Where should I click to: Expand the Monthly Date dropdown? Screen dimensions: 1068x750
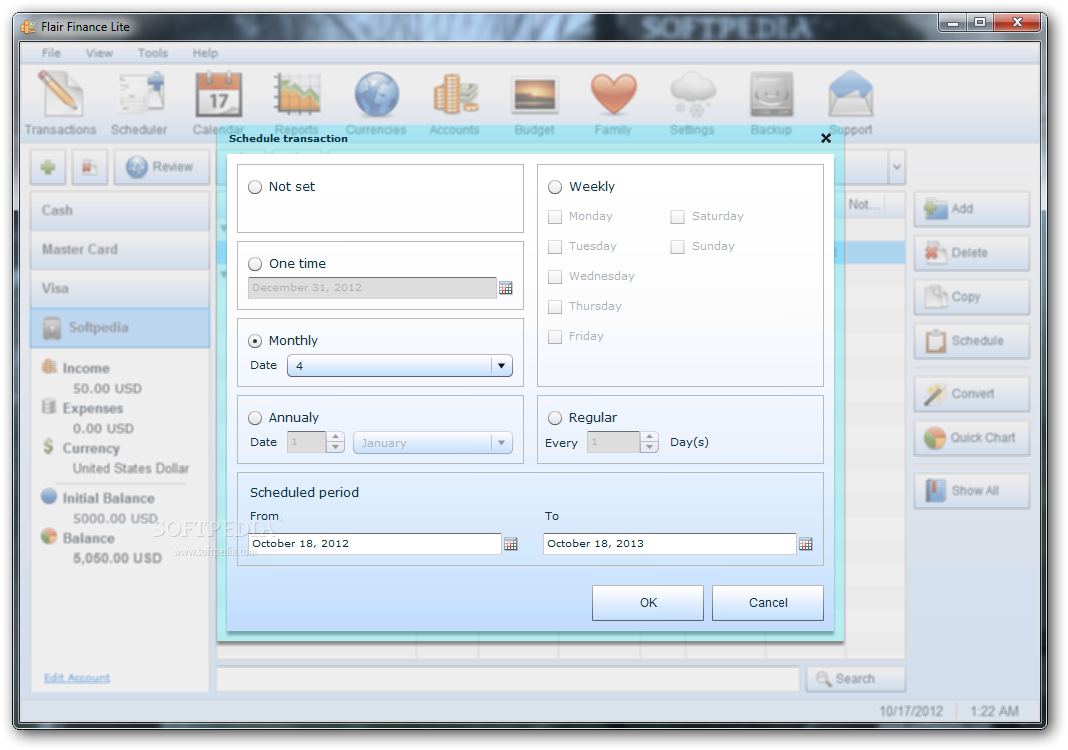(x=501, y=366)
